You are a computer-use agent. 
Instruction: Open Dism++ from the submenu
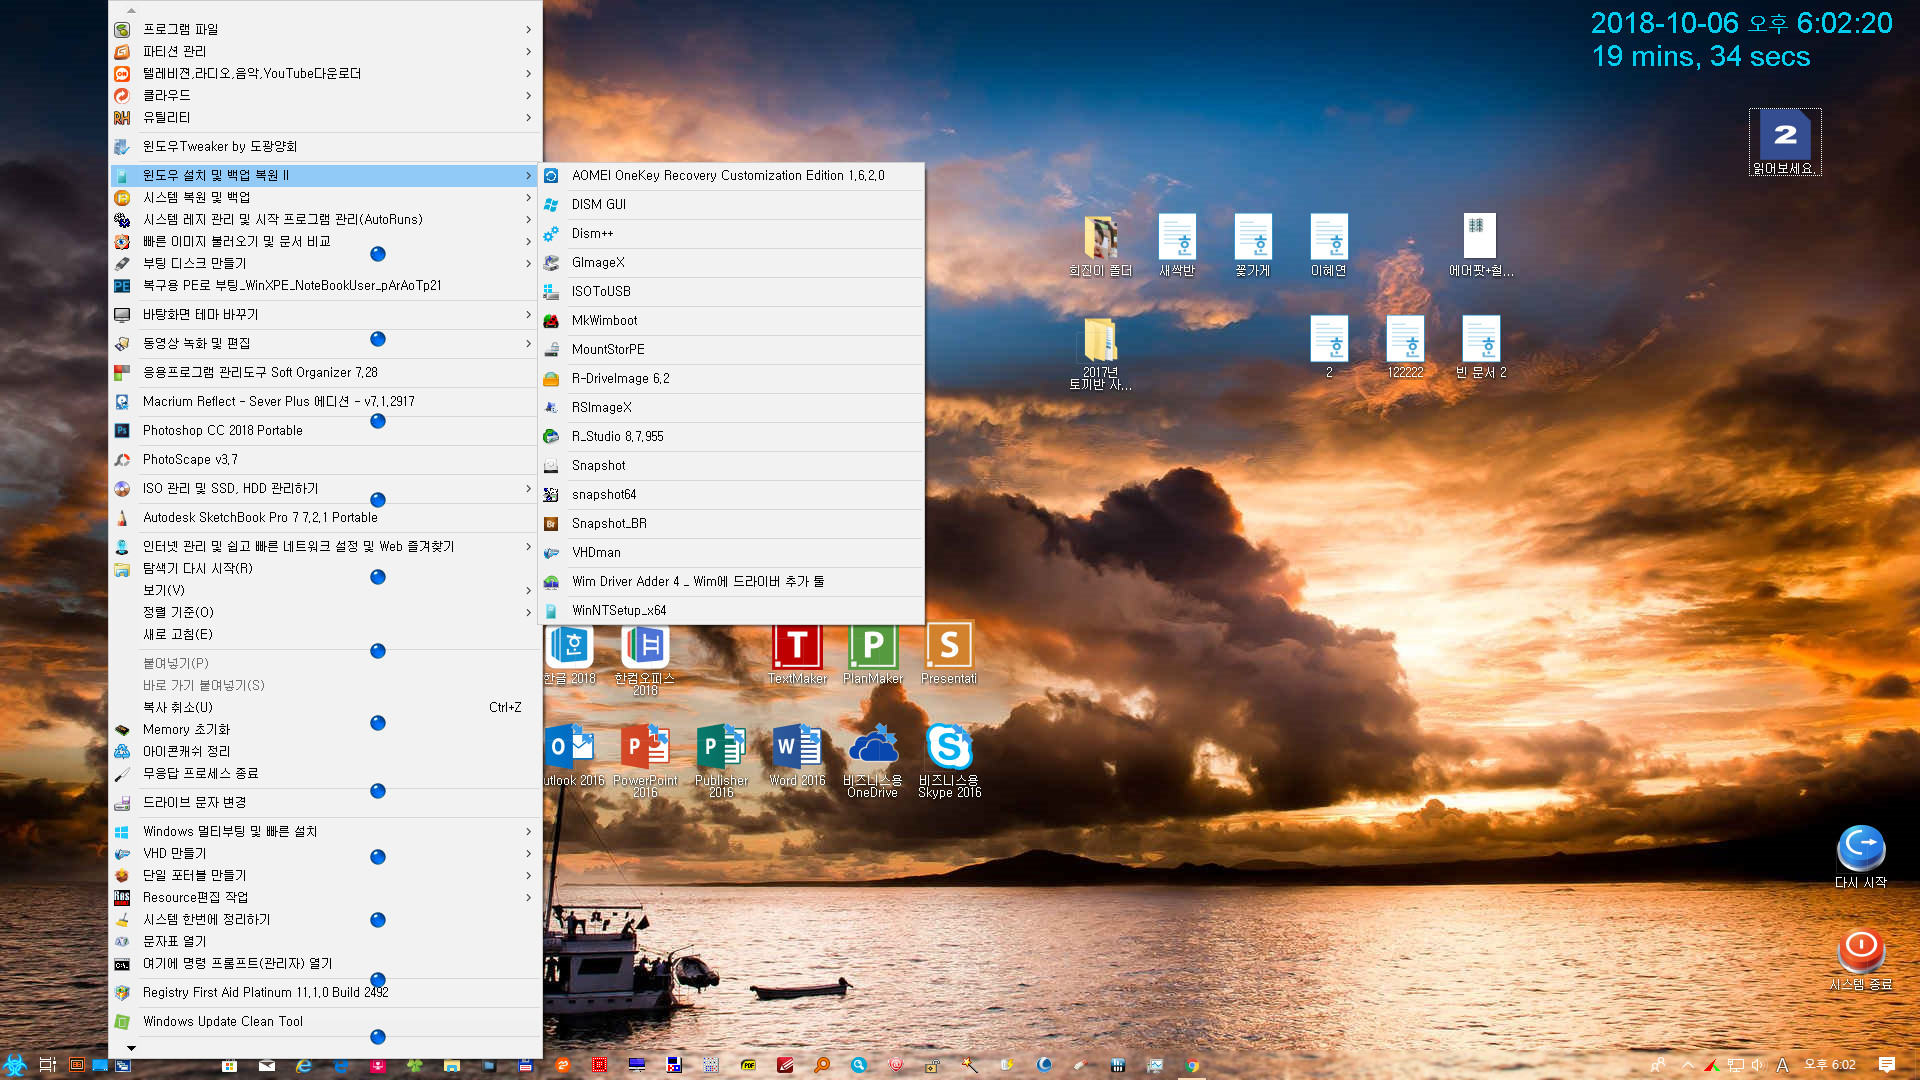[x=731, y=233]
